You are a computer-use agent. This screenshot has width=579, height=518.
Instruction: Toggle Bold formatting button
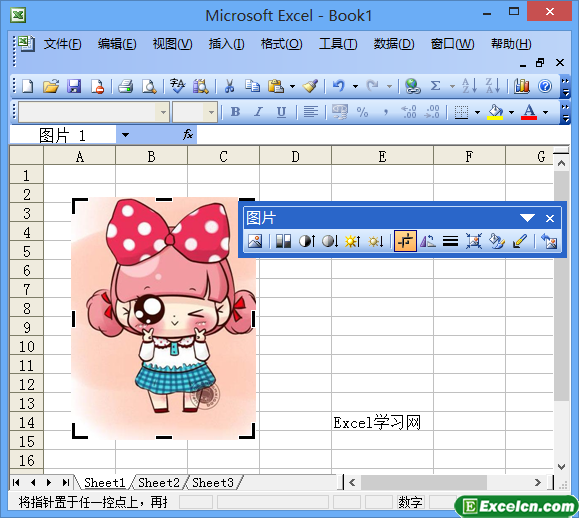pyautogui.click(x=235, y=112)
